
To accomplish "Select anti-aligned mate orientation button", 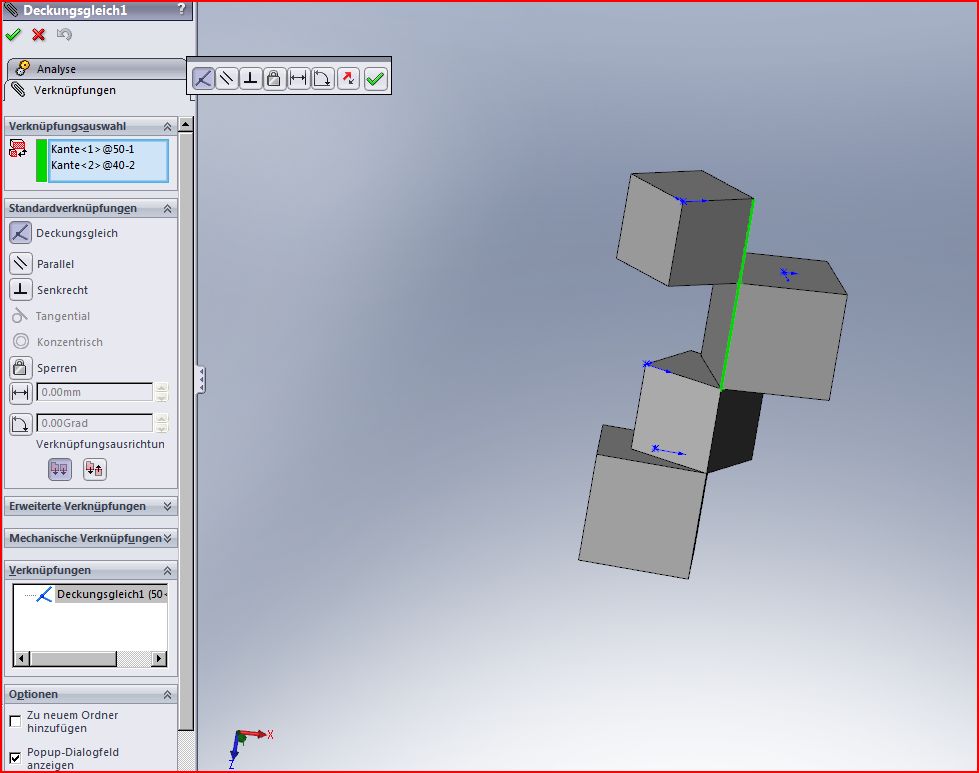I will click(x=95, y=469).
